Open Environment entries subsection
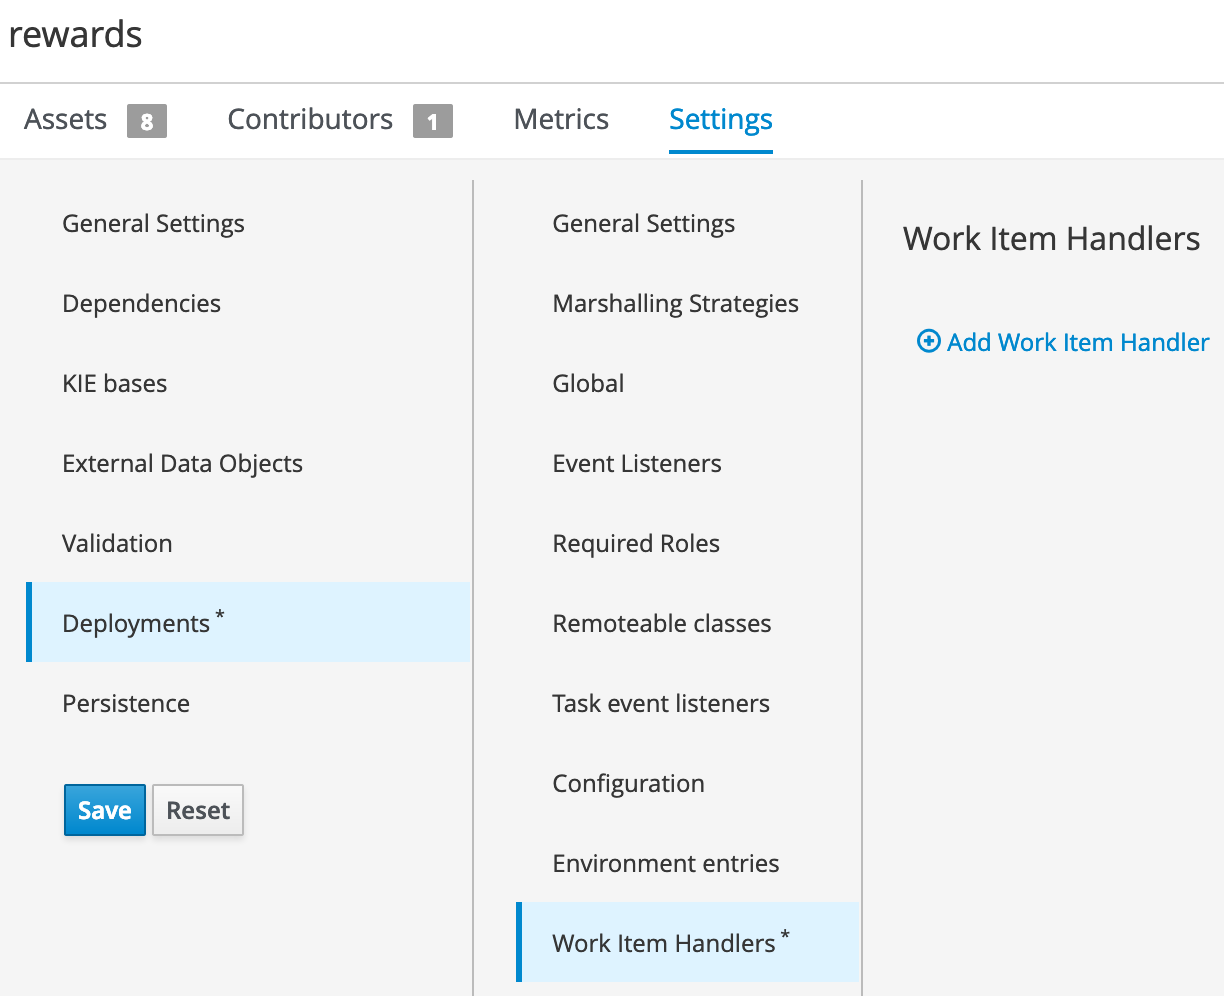 pos(666,864)
